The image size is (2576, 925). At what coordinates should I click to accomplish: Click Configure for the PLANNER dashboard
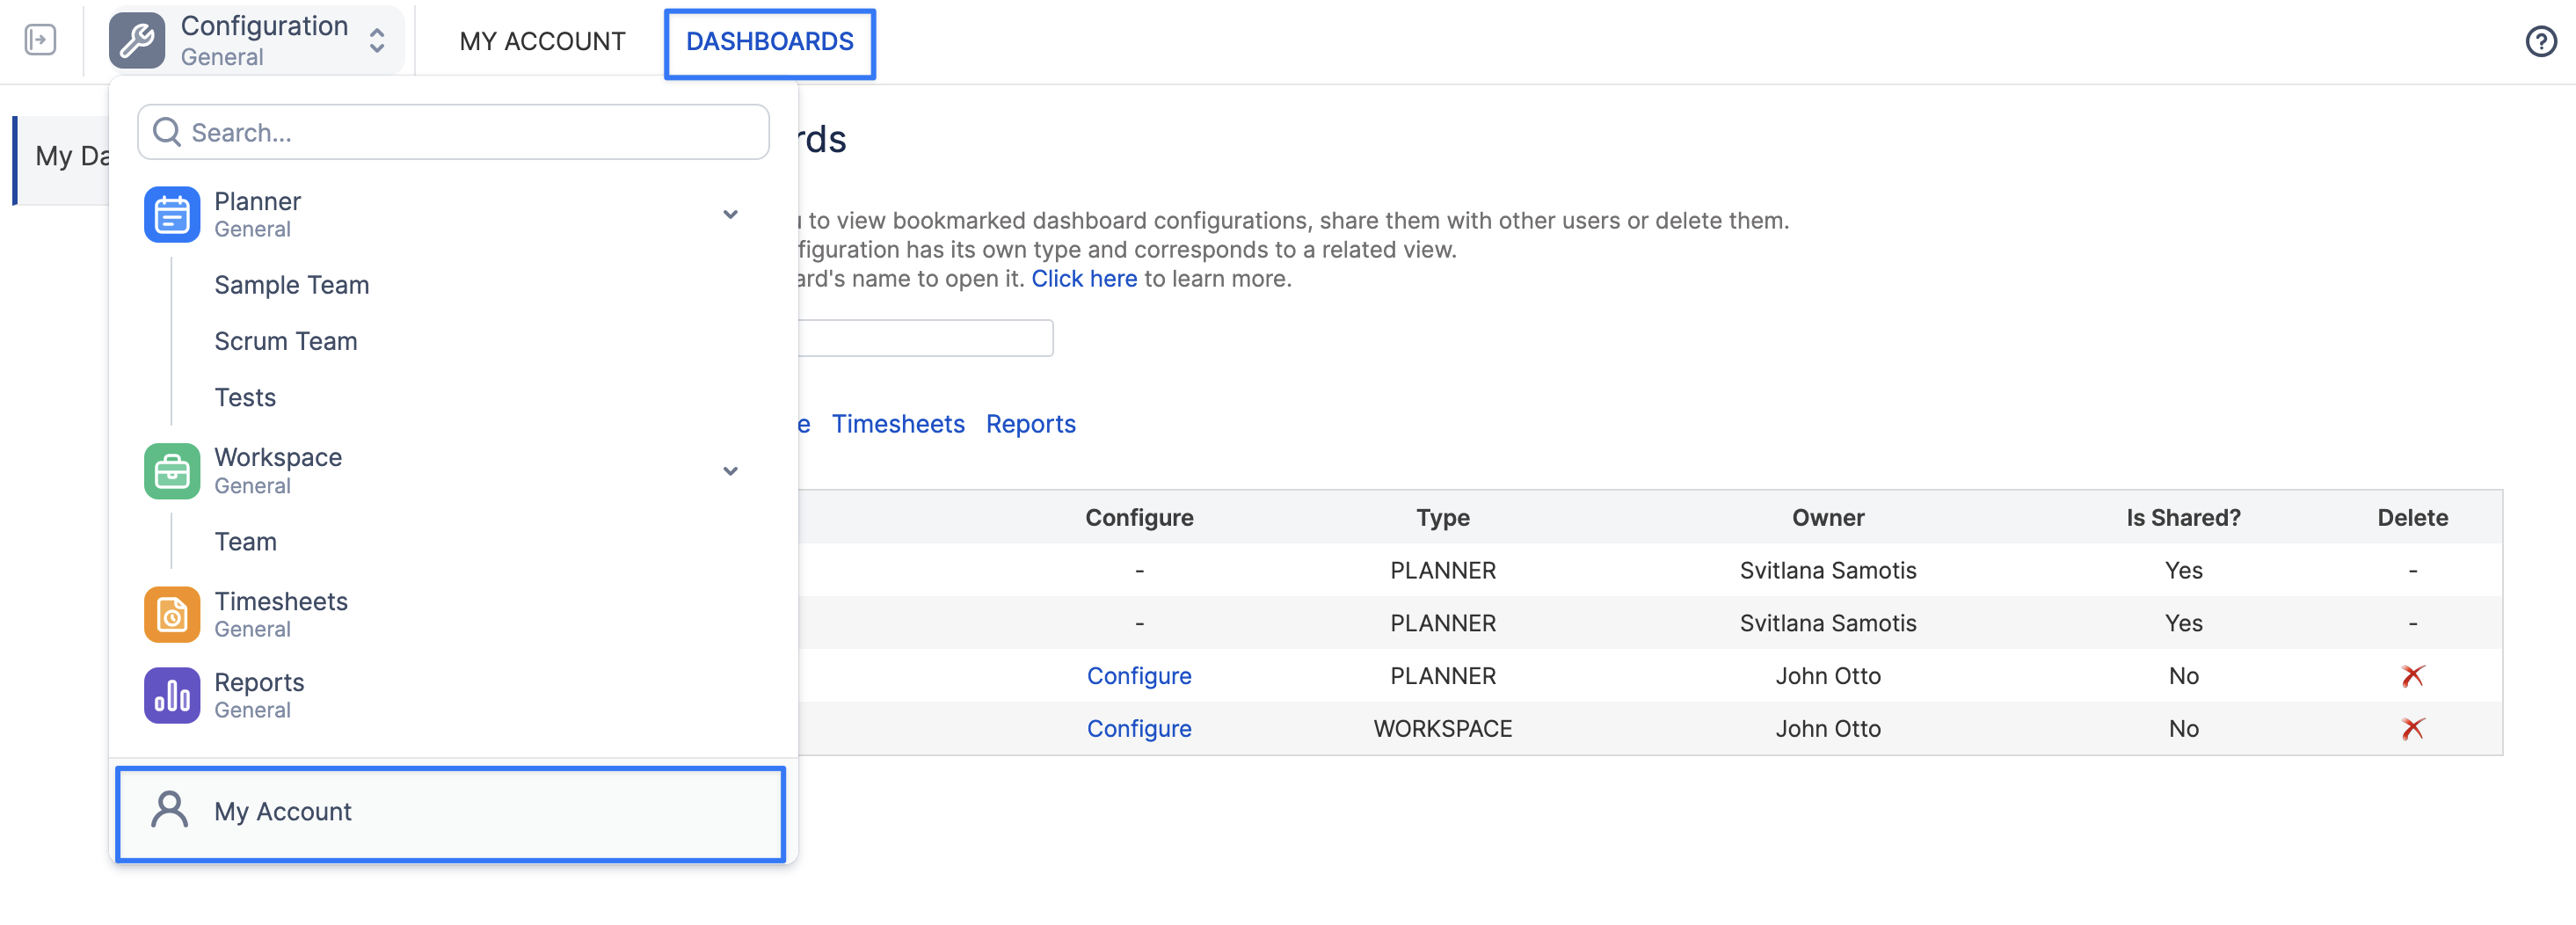coord(1139,676)
